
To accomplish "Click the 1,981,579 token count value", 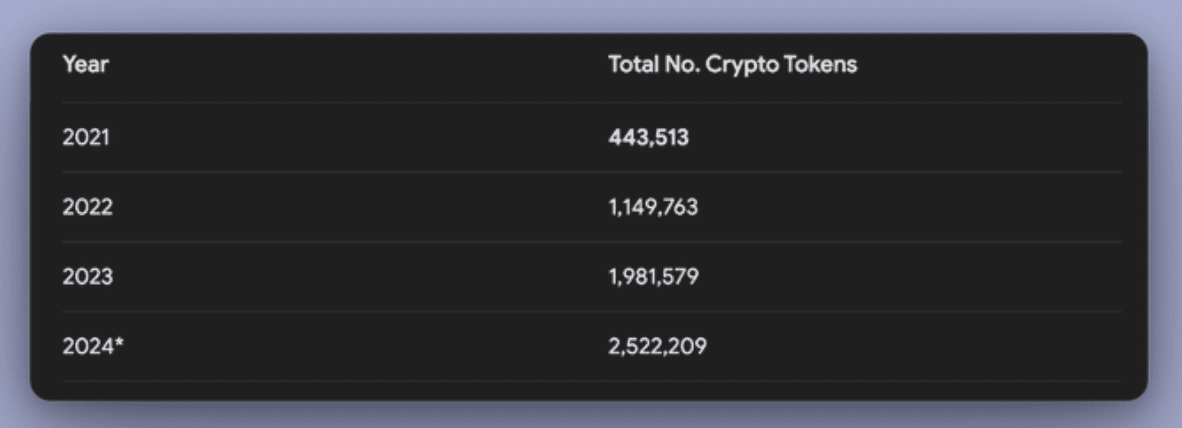I will tap(653, 276).
